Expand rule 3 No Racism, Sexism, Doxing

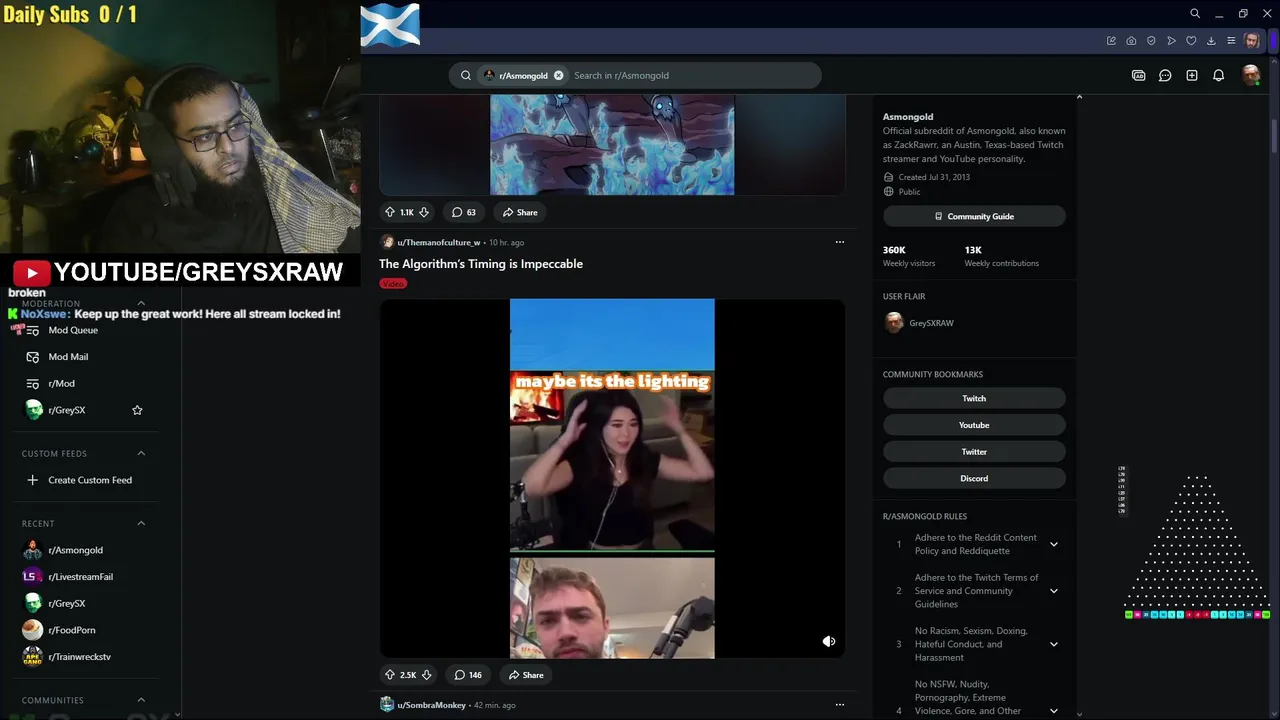(x=1054, y=644)
